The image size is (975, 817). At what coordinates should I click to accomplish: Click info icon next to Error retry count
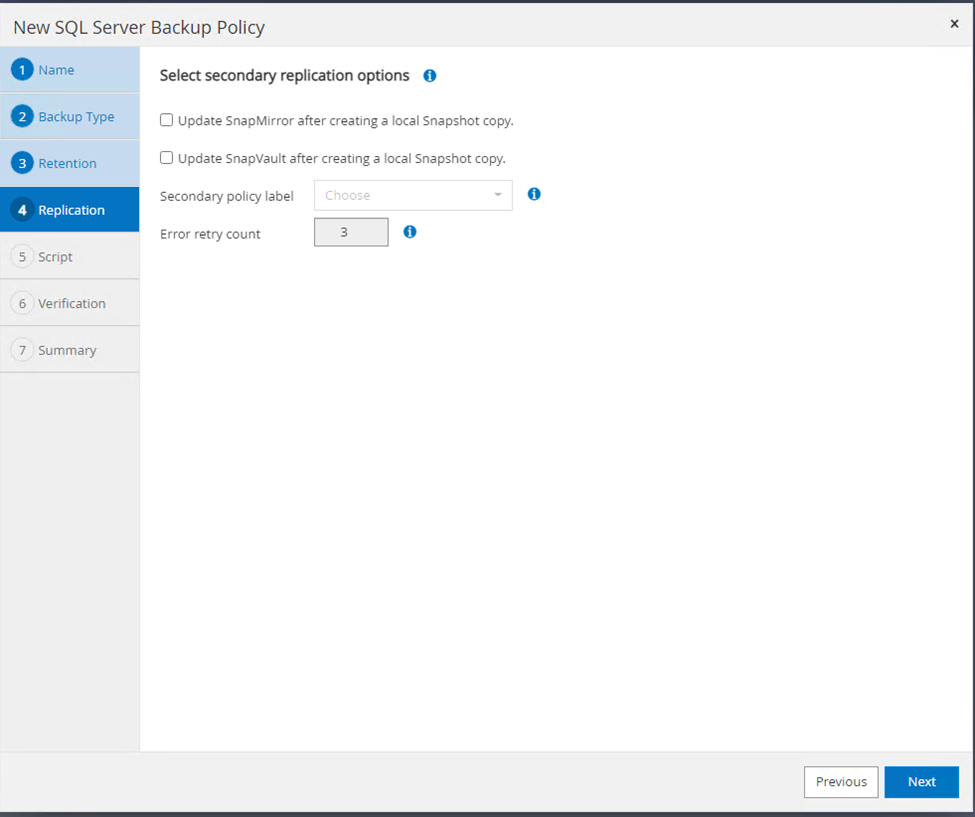(409, 232)
